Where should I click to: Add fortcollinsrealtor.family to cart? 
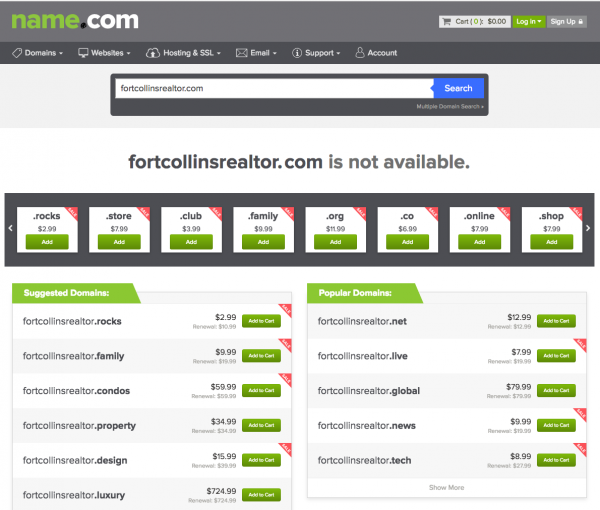pyautogui.click(x=261, y=356)
